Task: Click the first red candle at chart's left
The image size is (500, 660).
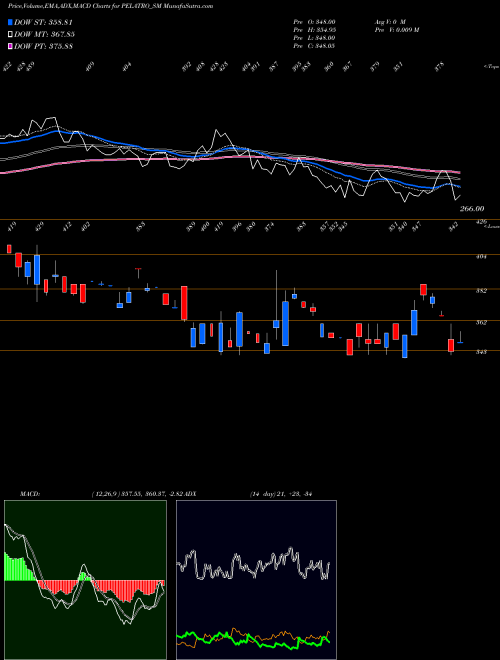Action: 9,249
